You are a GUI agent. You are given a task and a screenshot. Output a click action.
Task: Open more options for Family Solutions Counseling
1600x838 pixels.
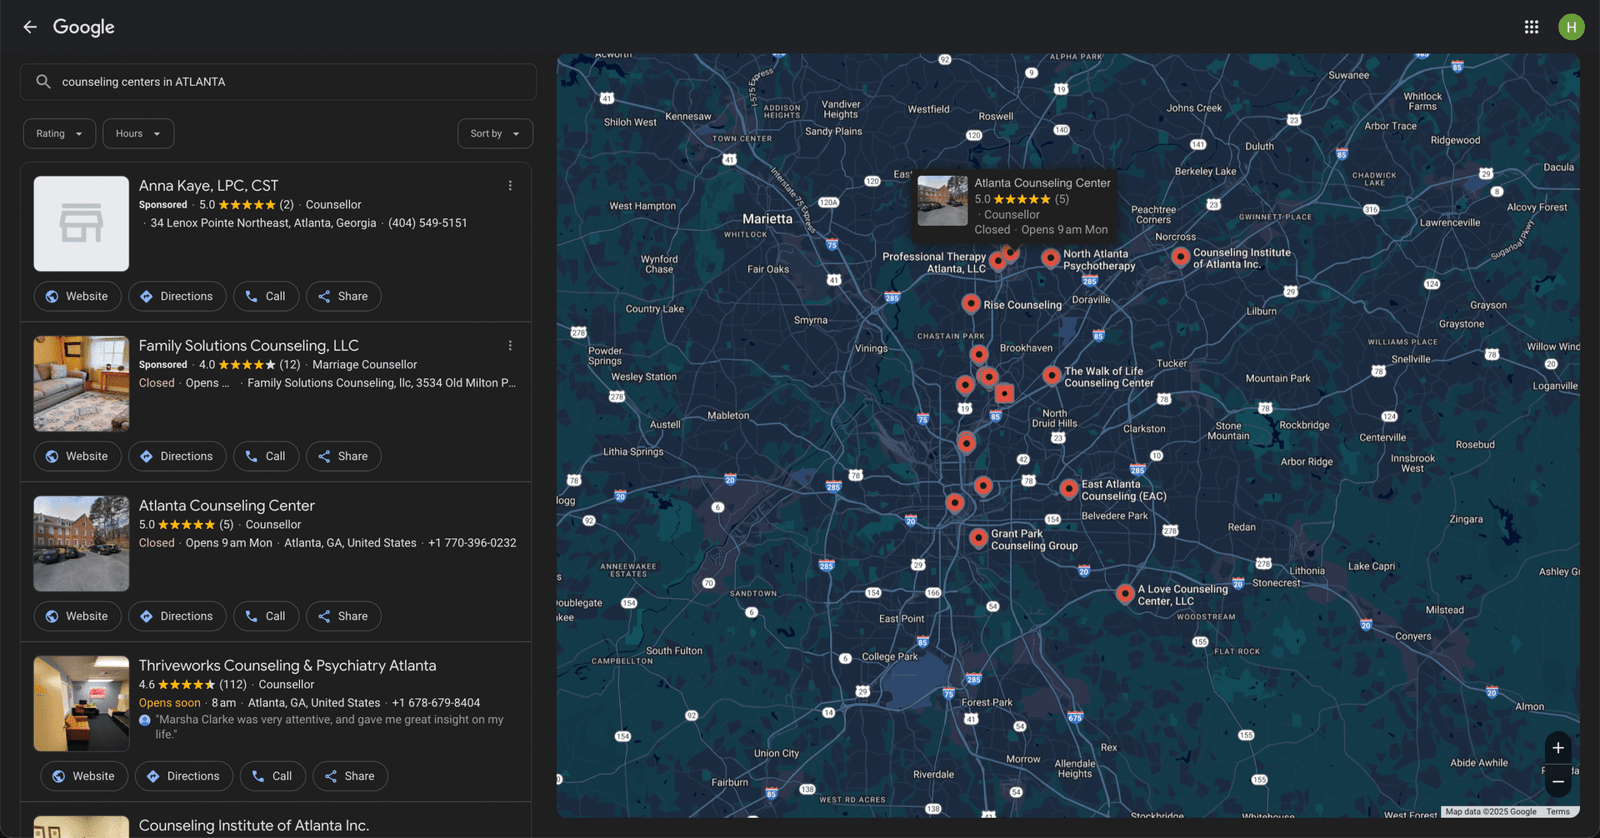[x=510, y=346]
